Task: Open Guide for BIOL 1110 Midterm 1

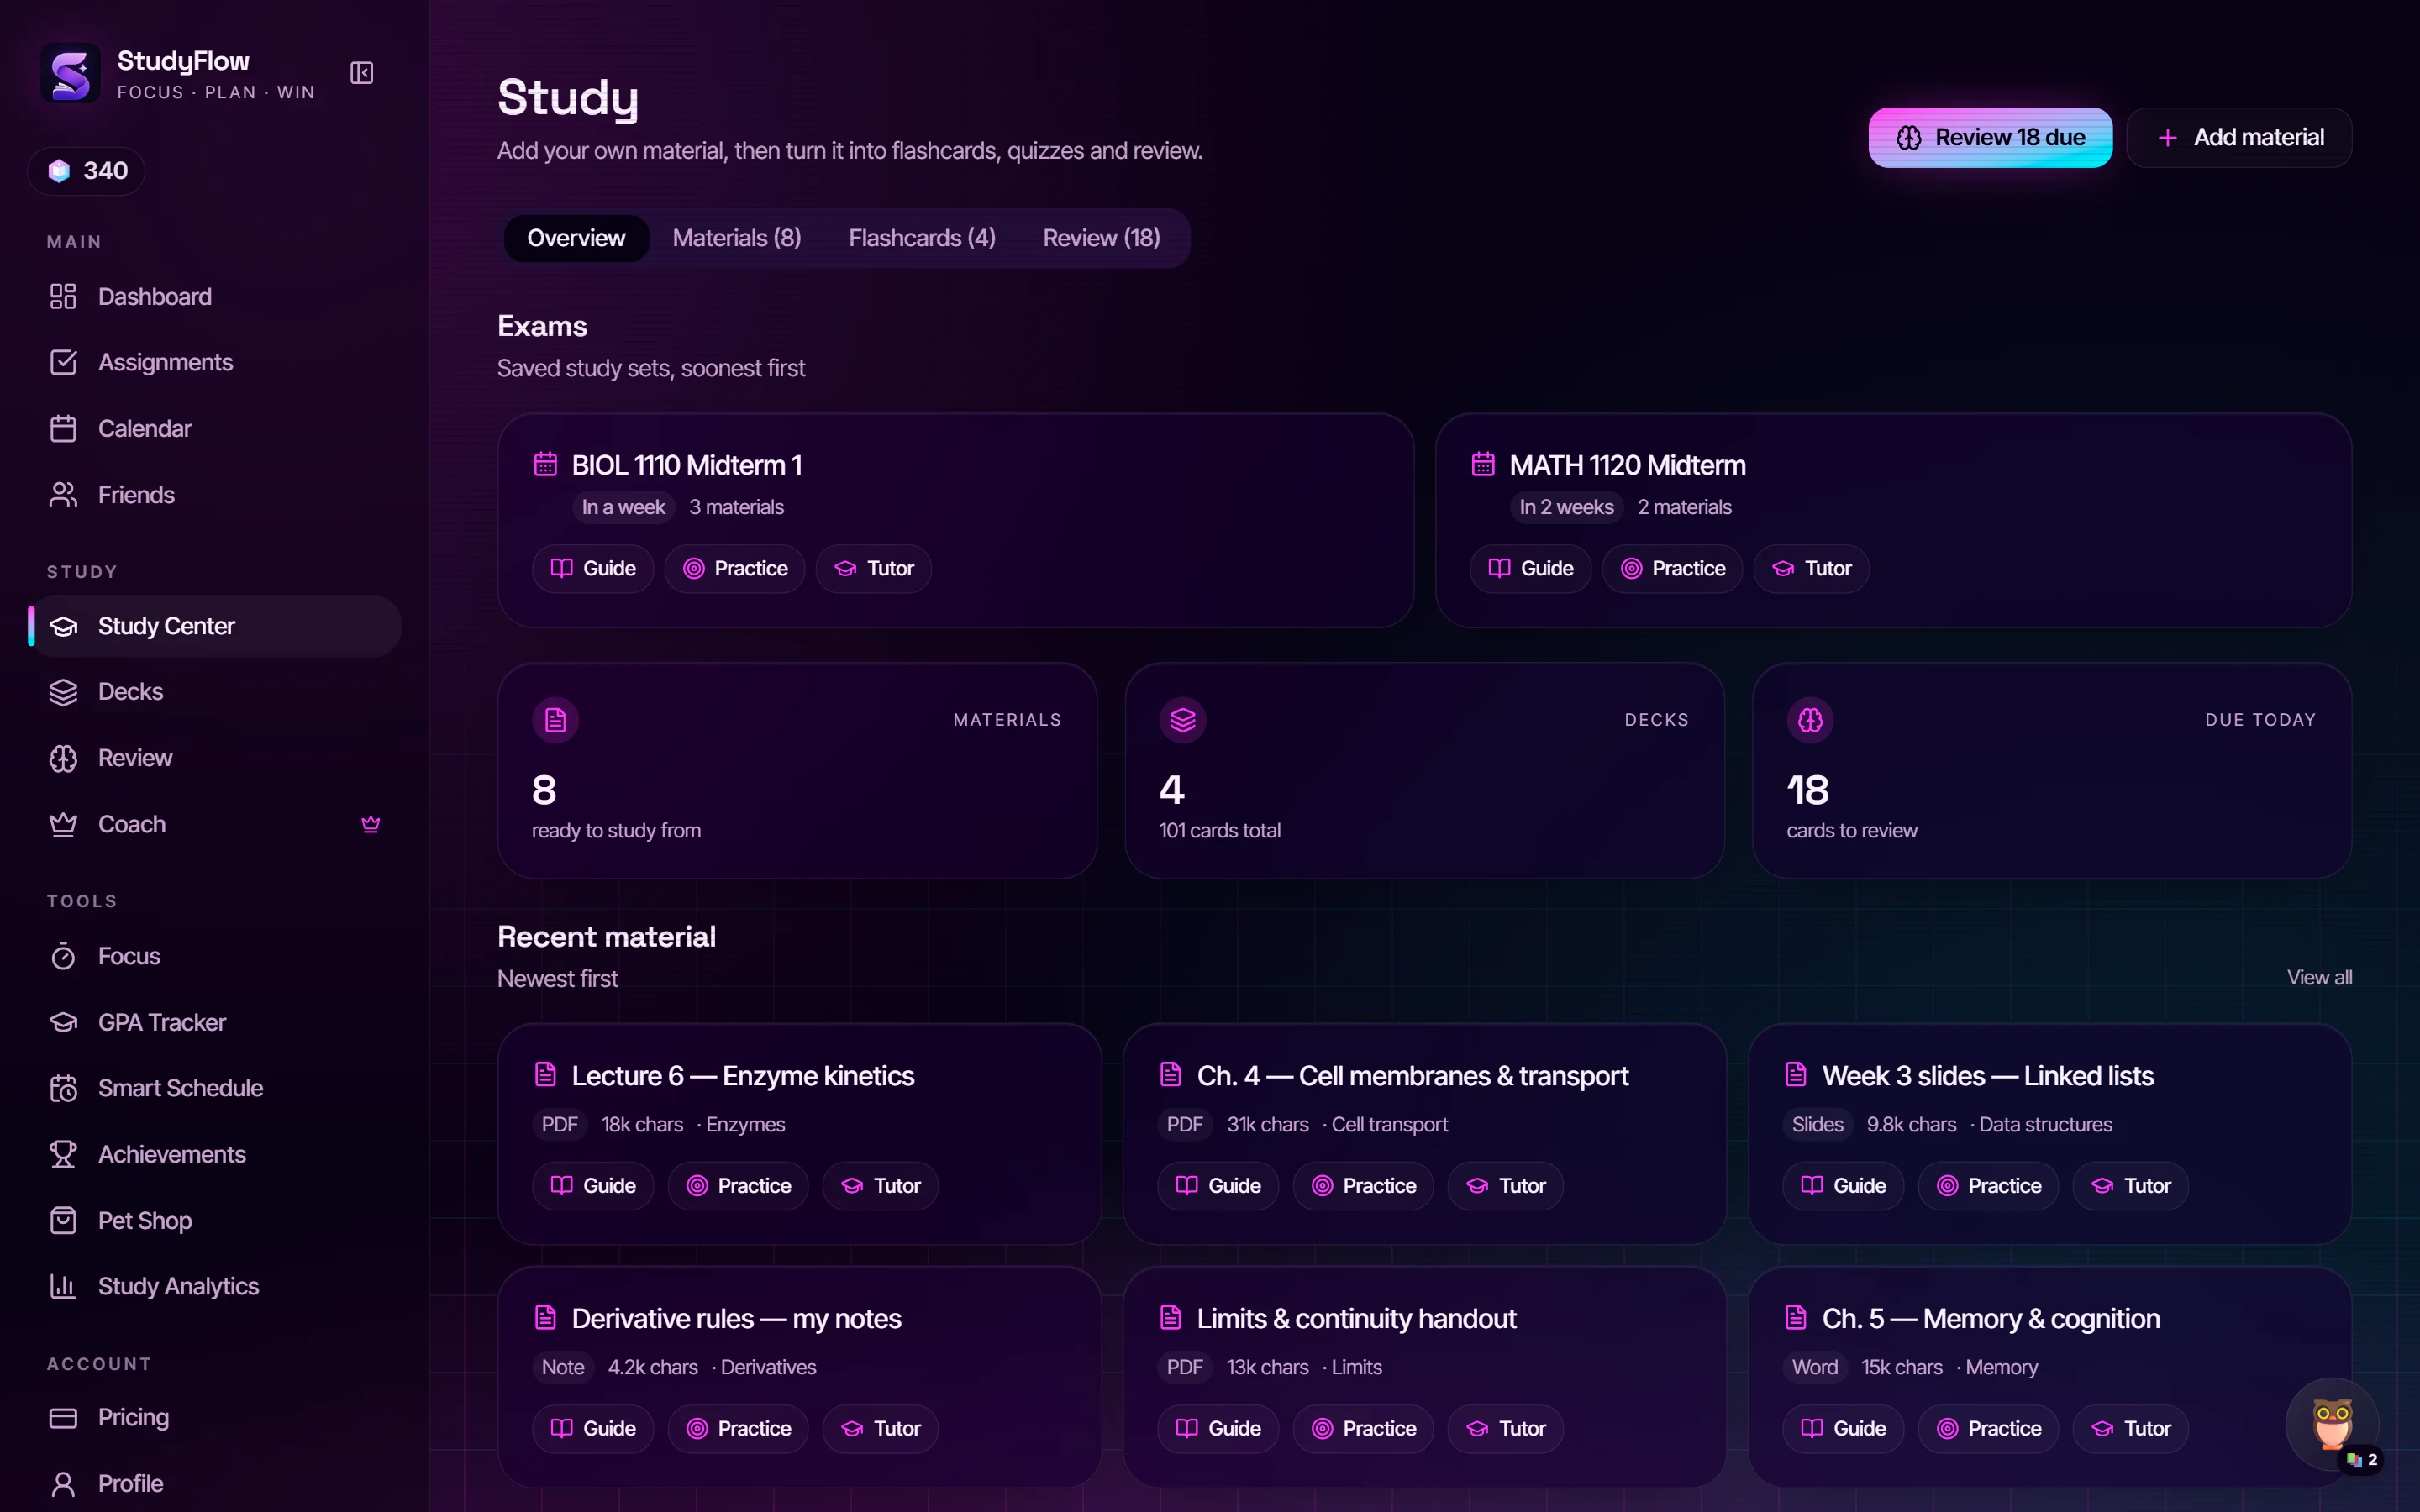Action: coord(593,569)
